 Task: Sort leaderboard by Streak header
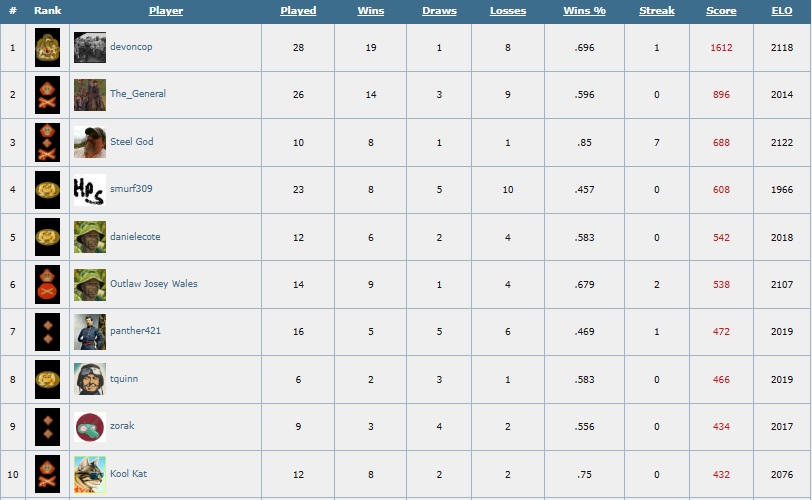[657, 11]
